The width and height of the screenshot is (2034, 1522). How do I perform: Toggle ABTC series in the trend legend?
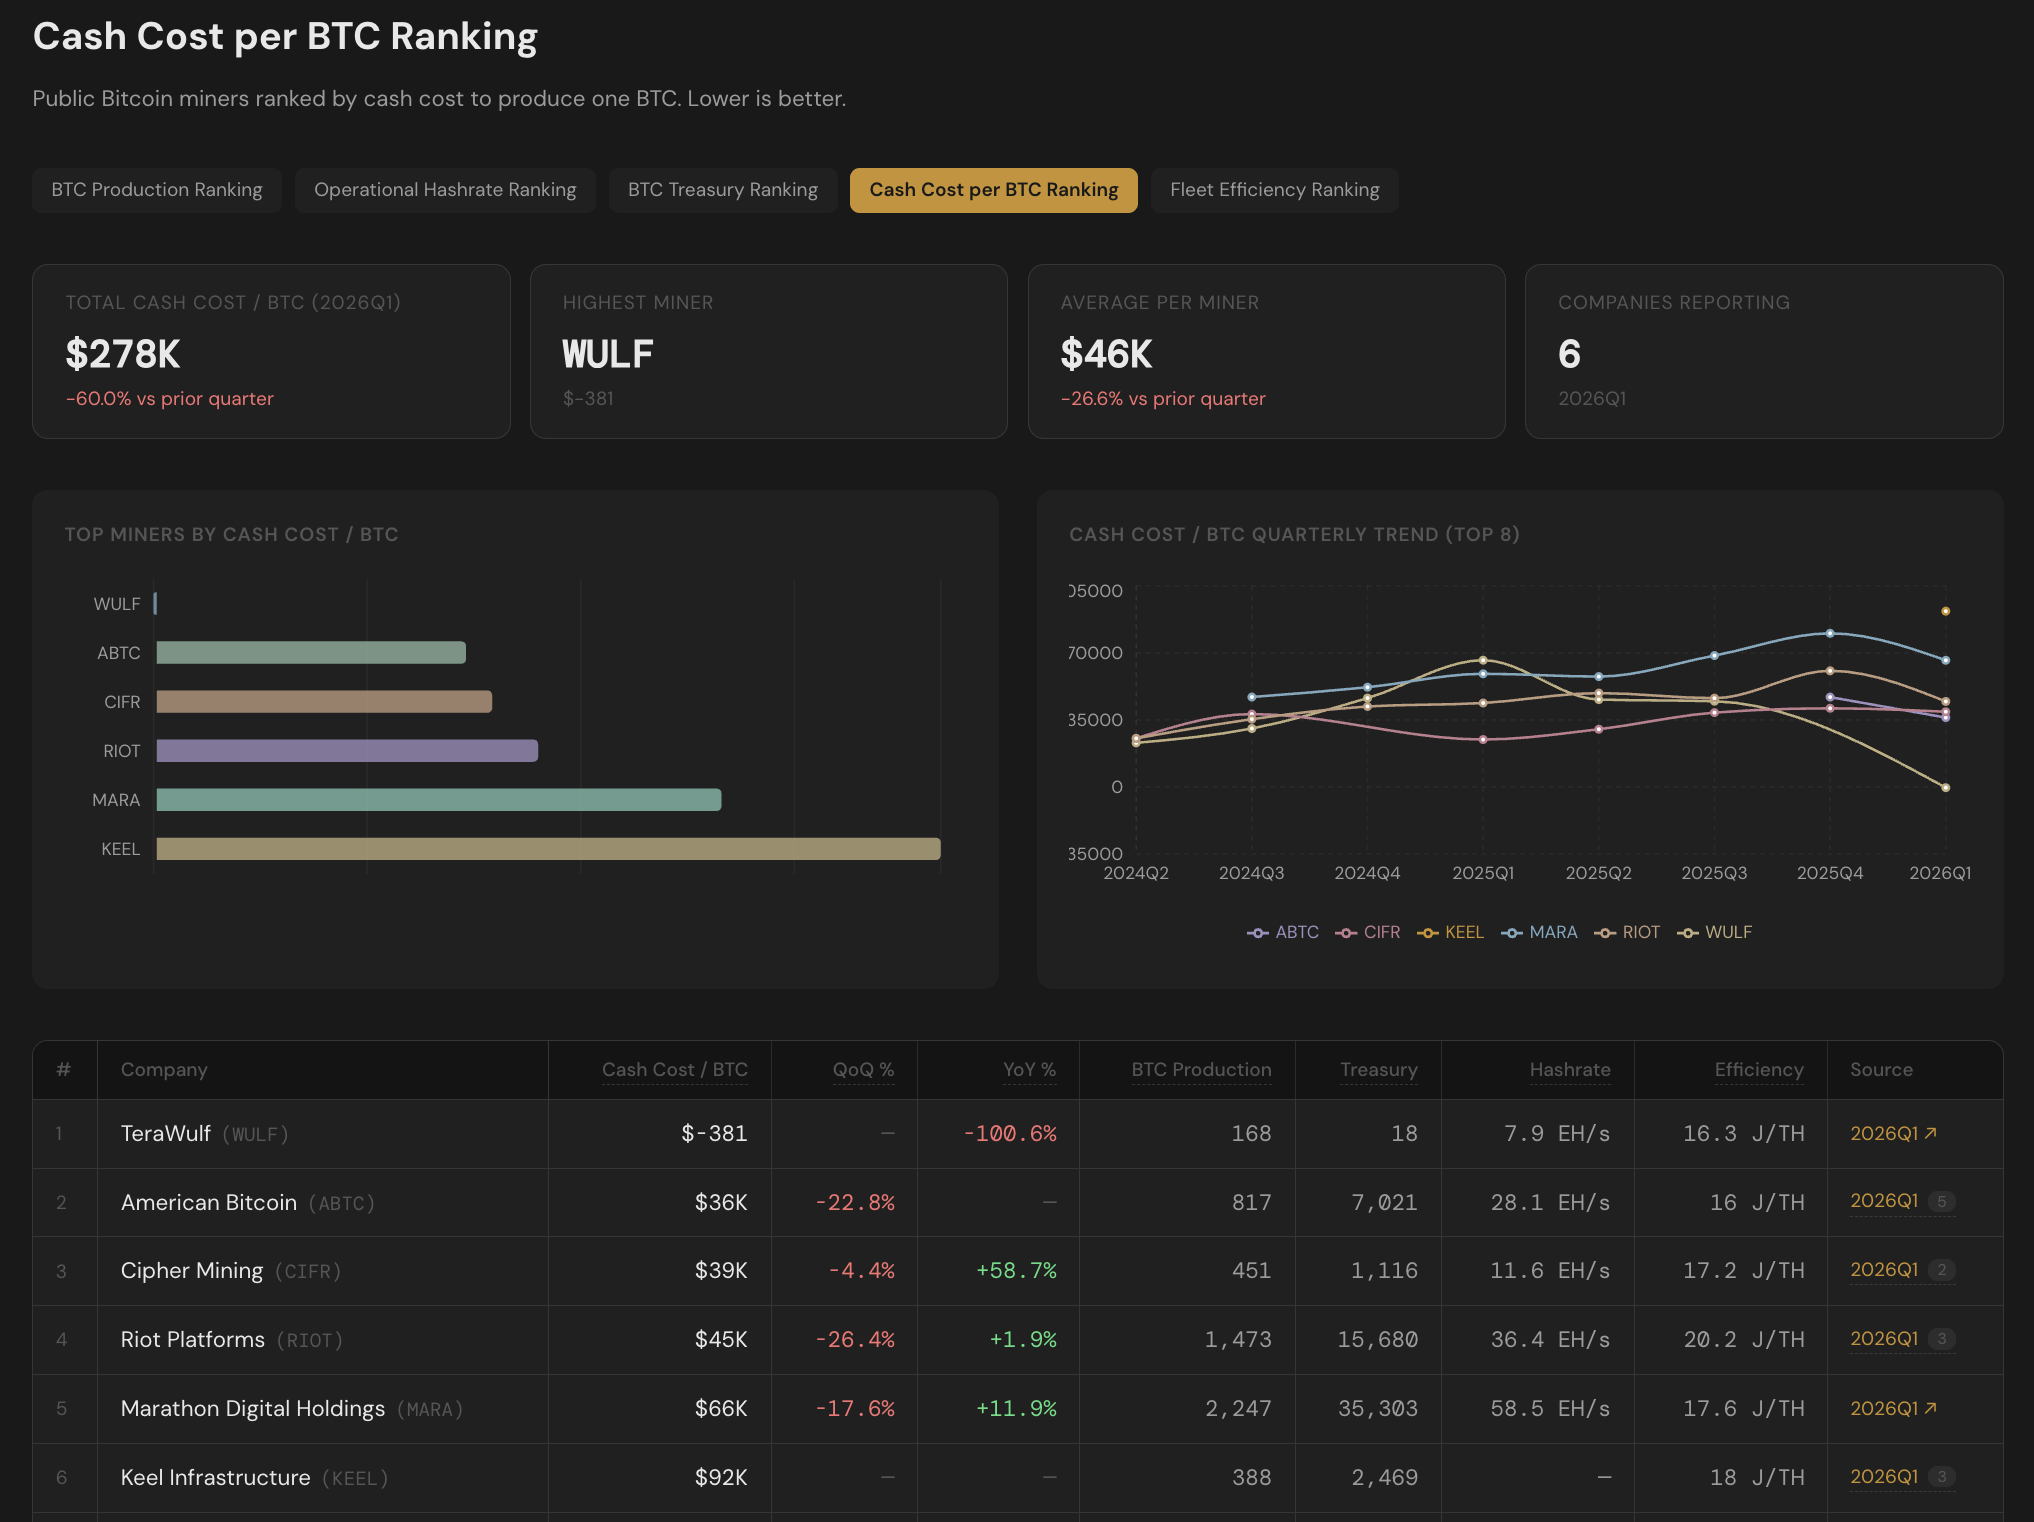pyautogui.click(x=1283, y=932)
